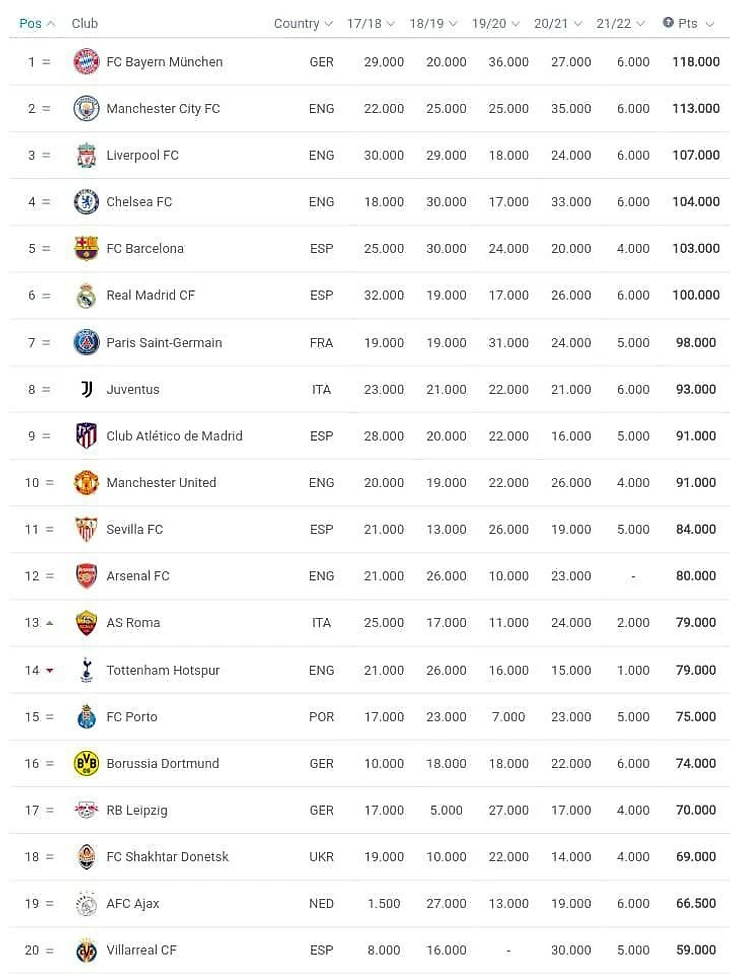Viewport: 730px width, 974px height.
Task: Open the Club Atlético de Madrid link
Action: point(174,436)
